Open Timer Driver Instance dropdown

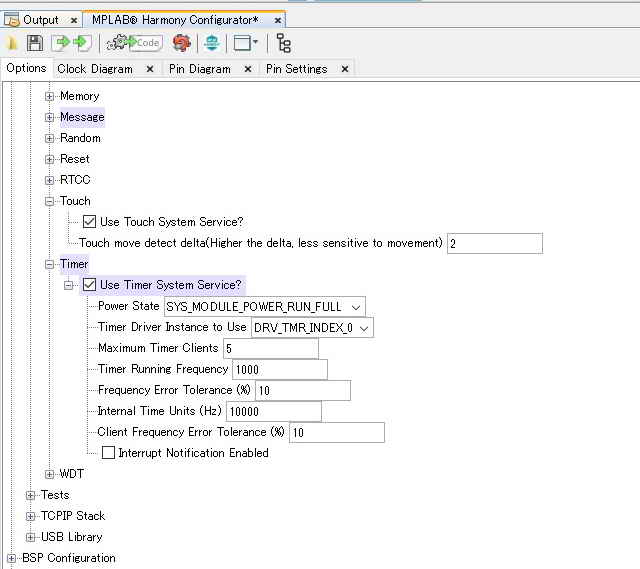point(364,328)
